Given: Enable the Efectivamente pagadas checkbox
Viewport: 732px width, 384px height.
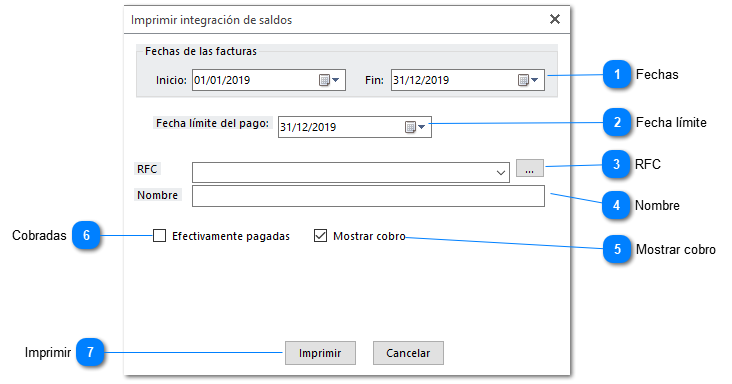Looking at the screenshot, I should pos(160,236).
